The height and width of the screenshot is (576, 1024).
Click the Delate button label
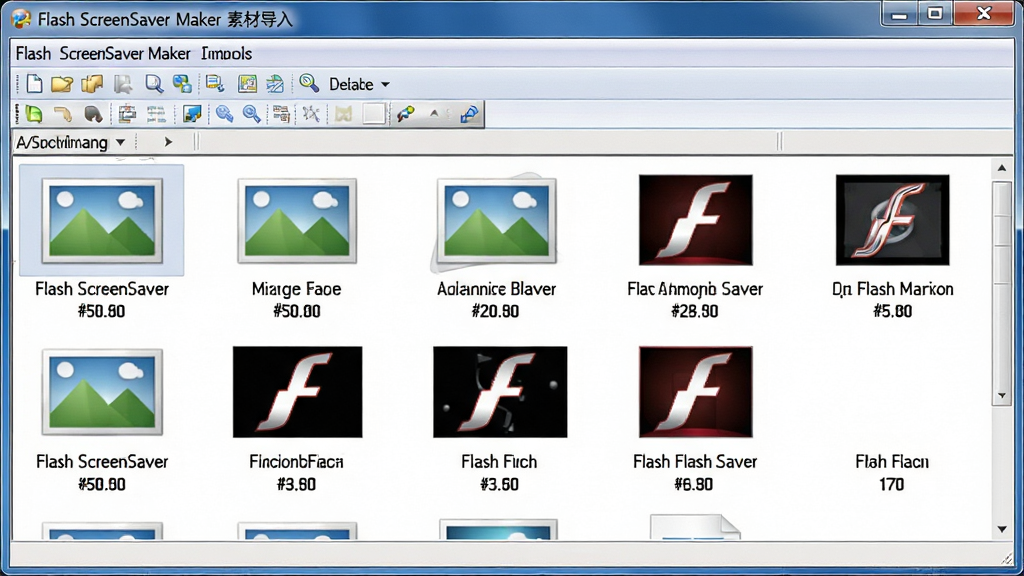[351, 84]
